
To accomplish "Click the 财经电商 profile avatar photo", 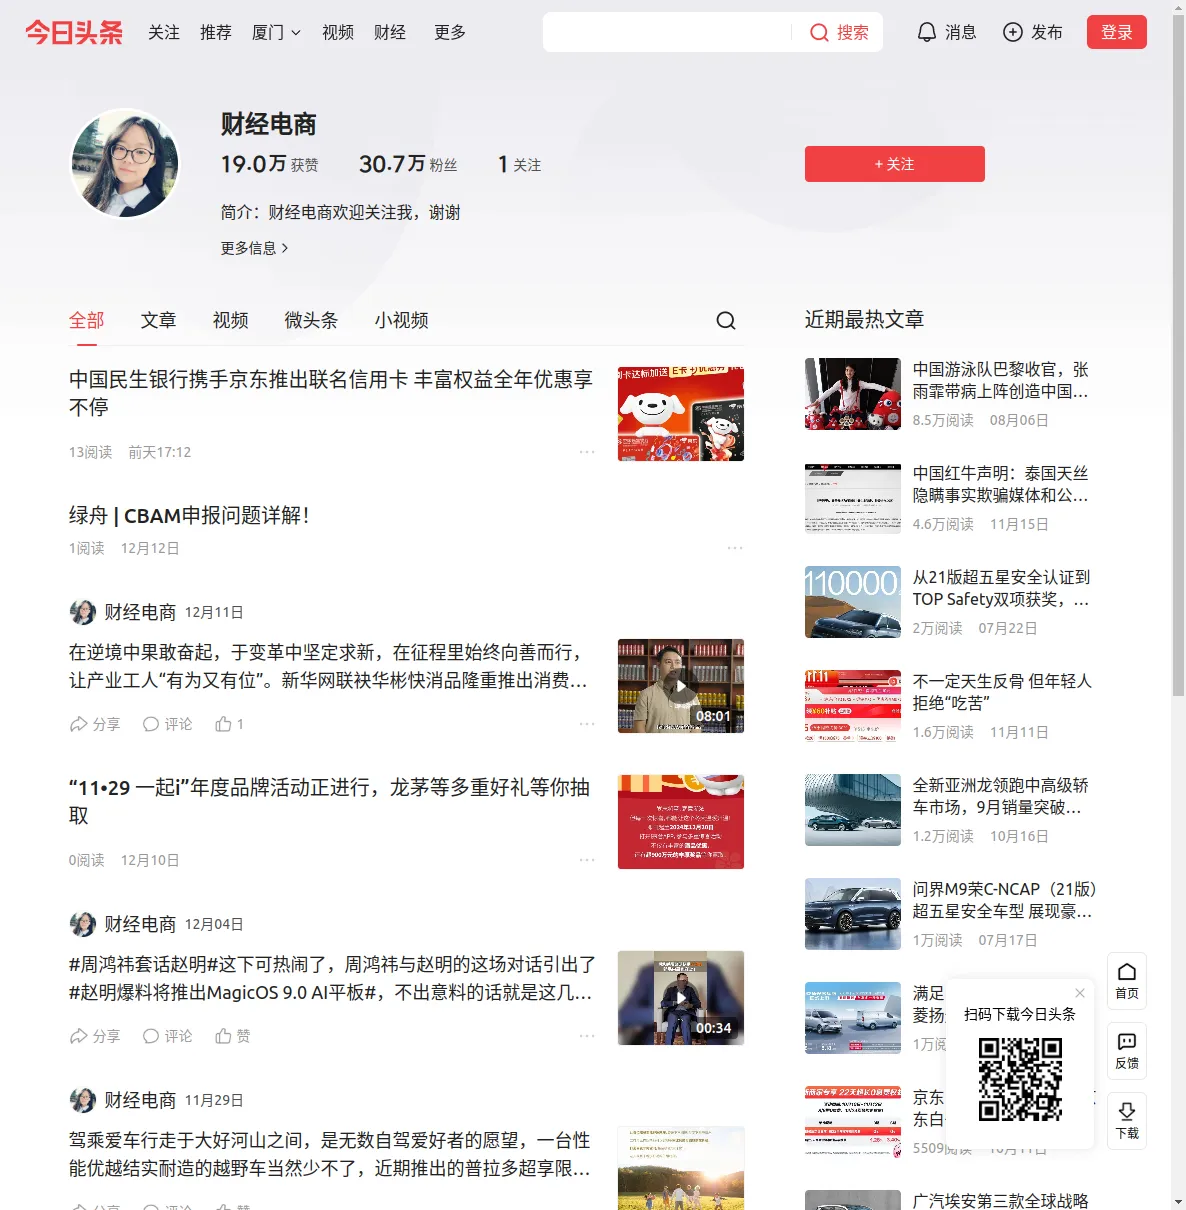I will (125, 164).
